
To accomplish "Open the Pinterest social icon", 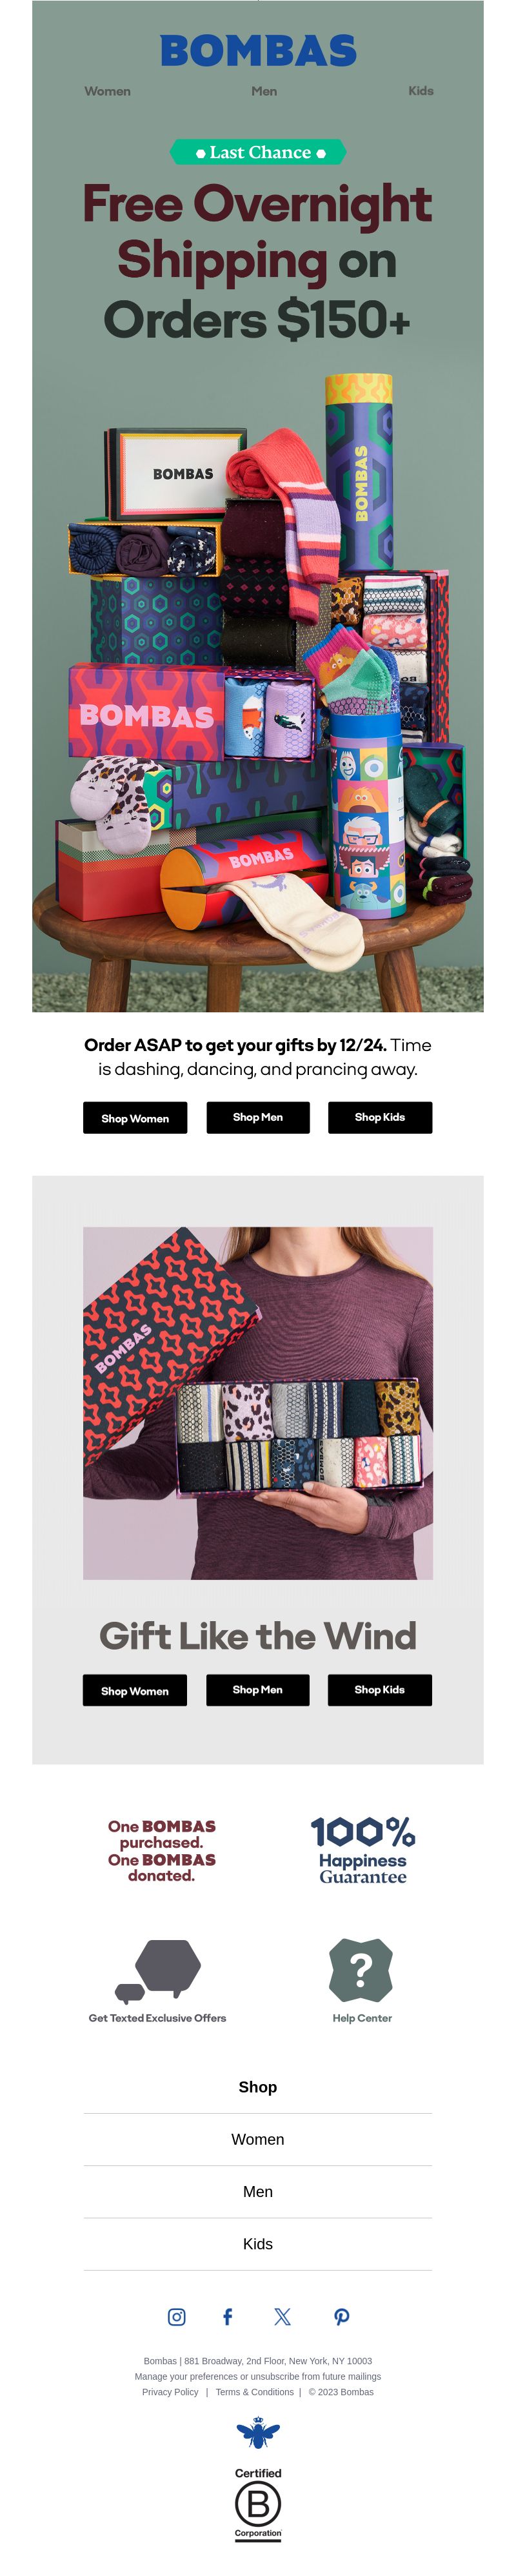I will 341,2316.
